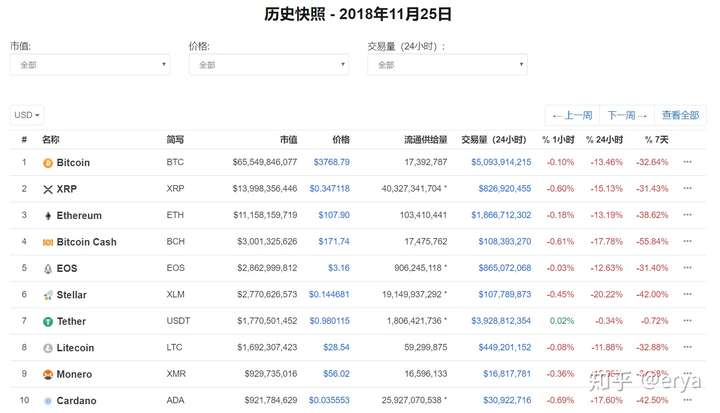Open the Cardano name link

pos(76,401)
